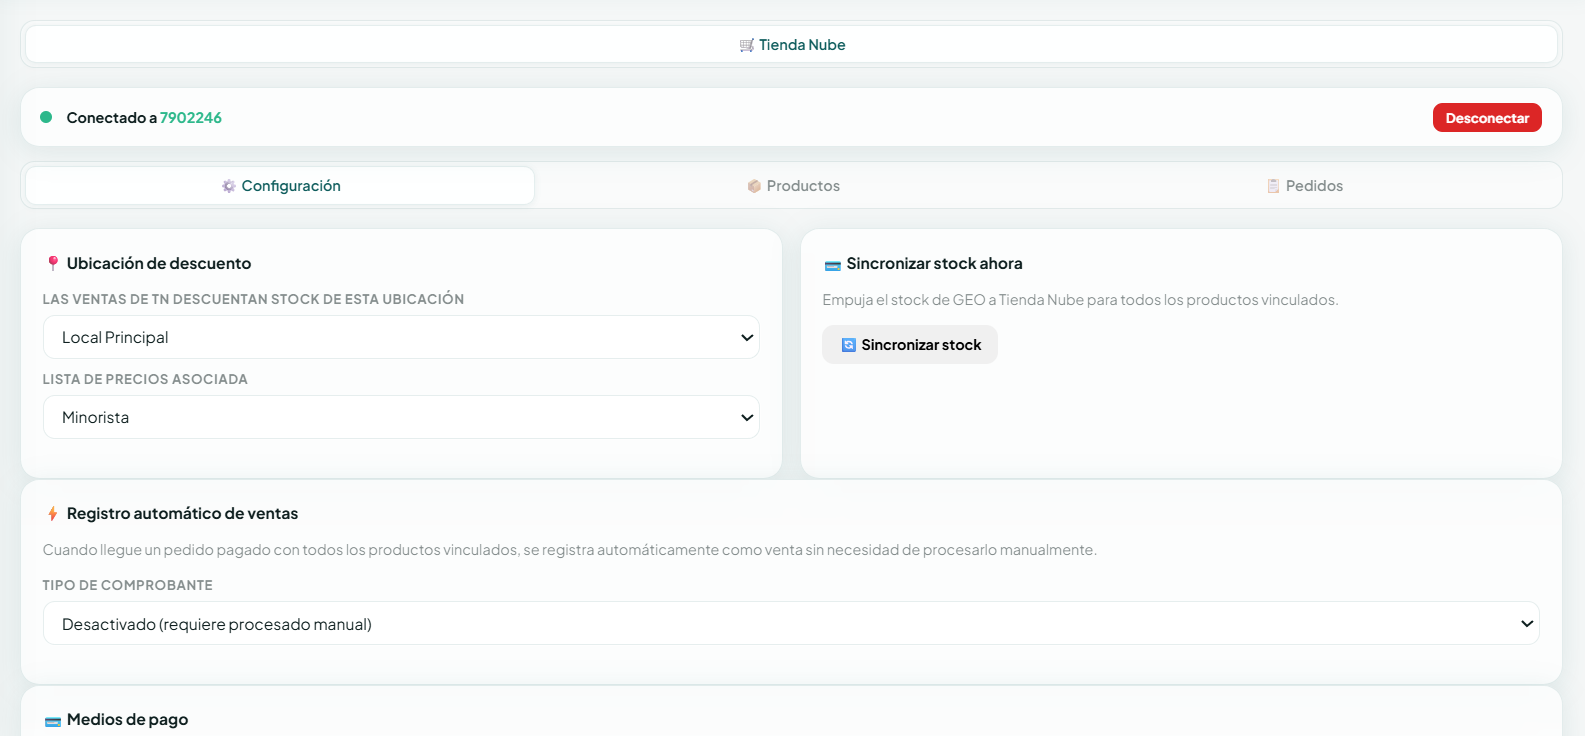Click the Registro automático de ventas heading
The width and height of the screenshot is (1585, 736).
pos(182,514)
